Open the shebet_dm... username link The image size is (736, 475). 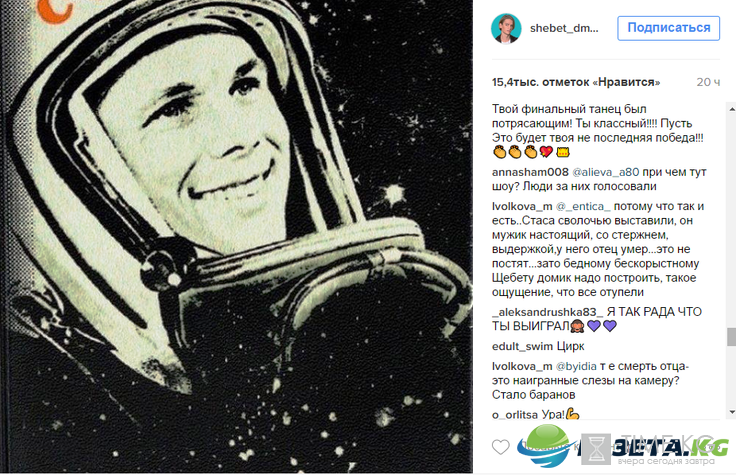tap(564, 28)
